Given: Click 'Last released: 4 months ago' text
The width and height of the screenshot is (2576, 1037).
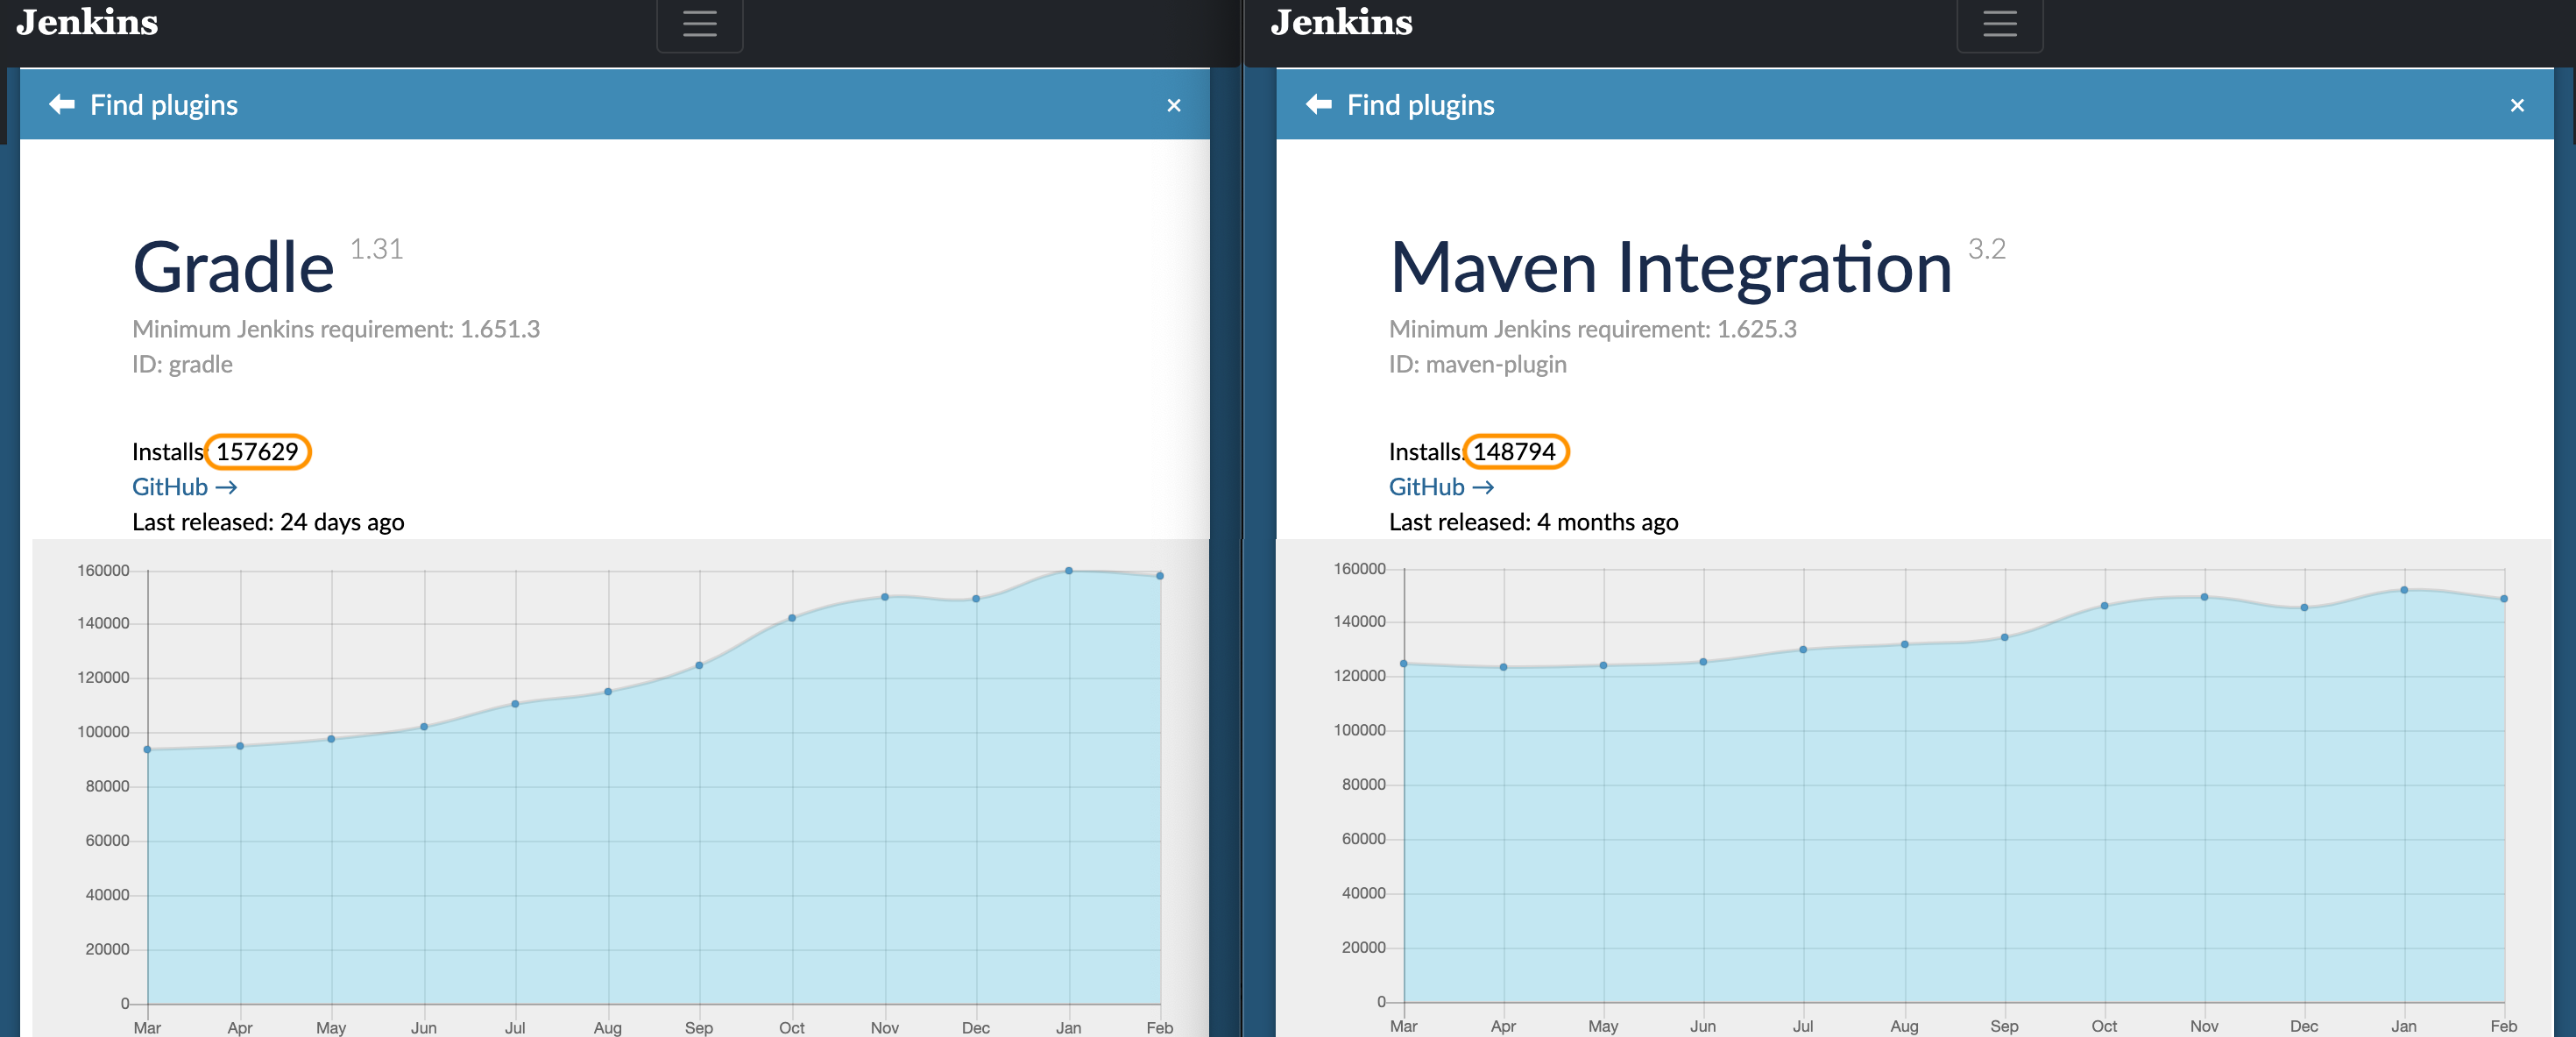Looking at the screenshot, I should point(1533,522).
